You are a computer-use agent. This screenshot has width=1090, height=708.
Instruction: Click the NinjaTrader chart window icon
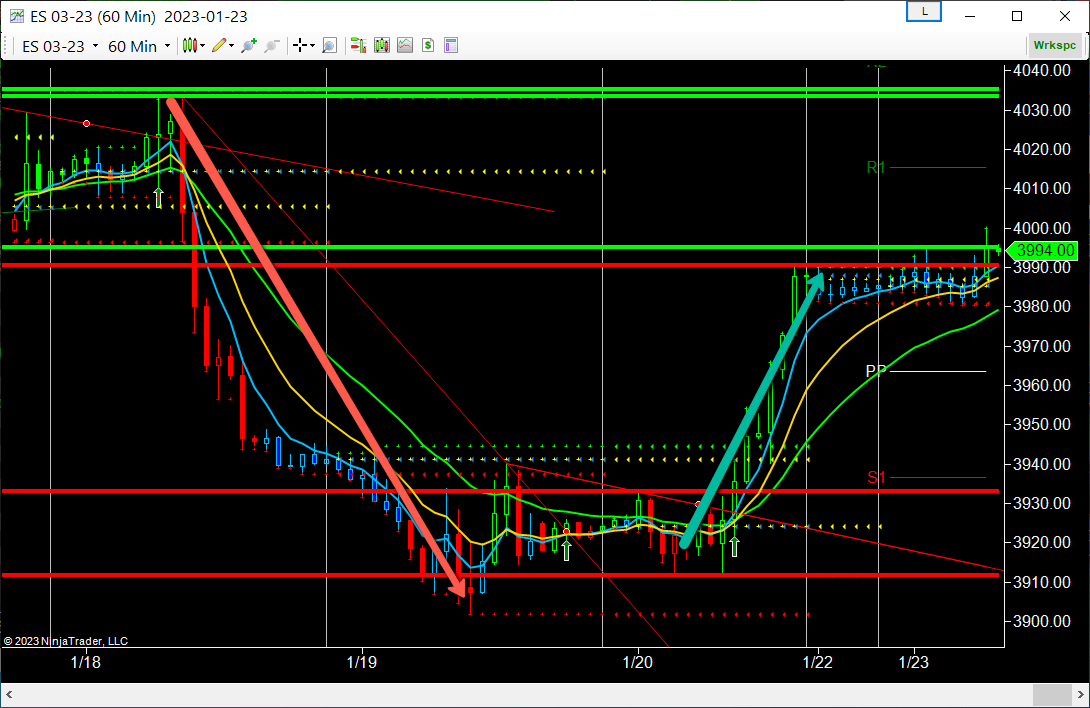pos(15,16)
